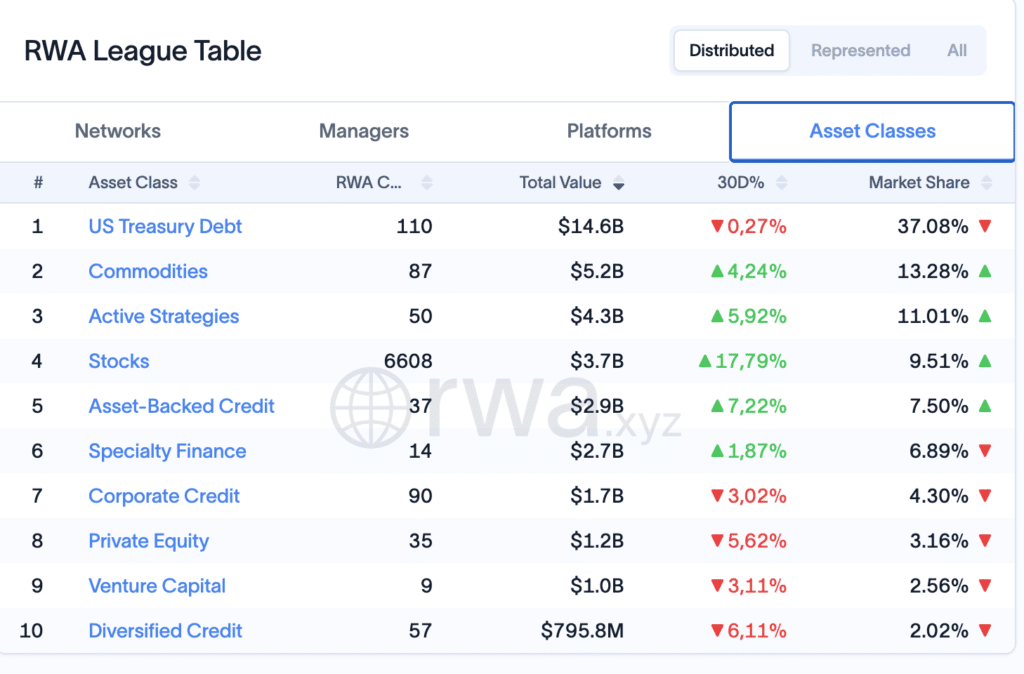The height and width of the screenshot is (674, 1024).
Task: Click the Market Share column header text
Action: [x=919, y=182]
